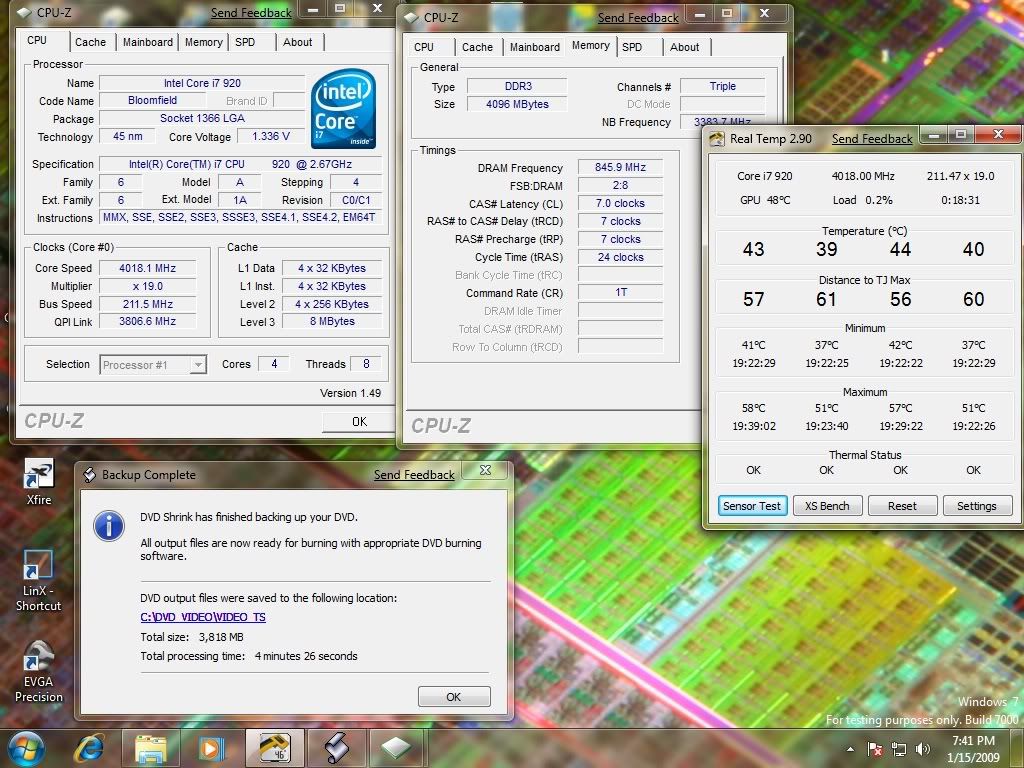Open Mainboard tab in CPU-Z processor window
1024x768 pixels.
pos(148,42)
